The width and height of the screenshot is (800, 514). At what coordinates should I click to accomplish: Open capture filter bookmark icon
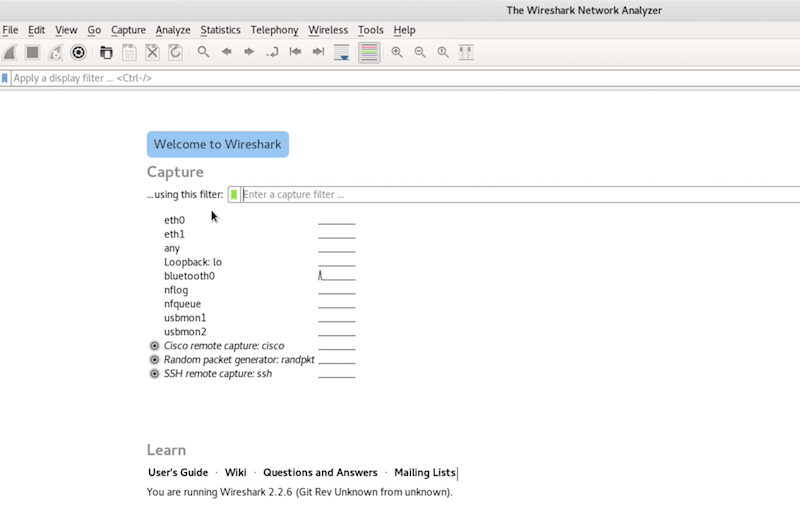[234, 194]
